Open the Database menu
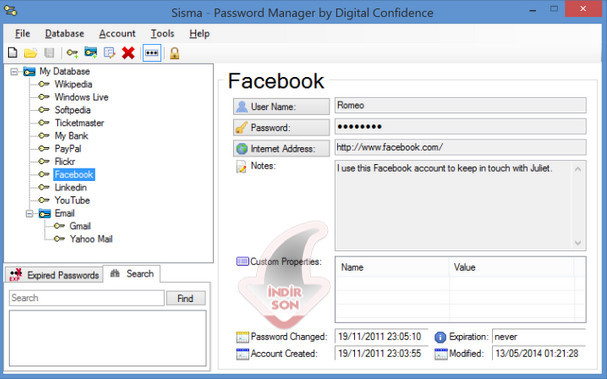Image resolution: width=607 pixels, height=379 pixels. pos(64,34)
